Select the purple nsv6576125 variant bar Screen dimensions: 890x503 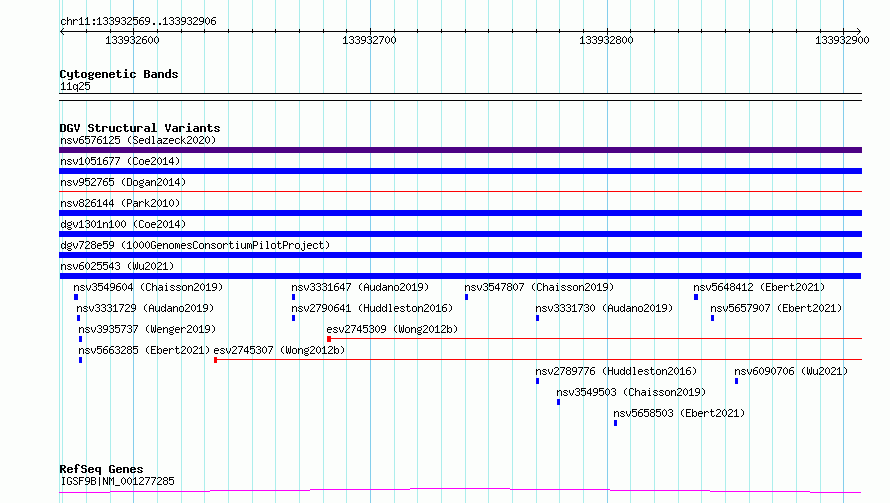tap(460, 150)
